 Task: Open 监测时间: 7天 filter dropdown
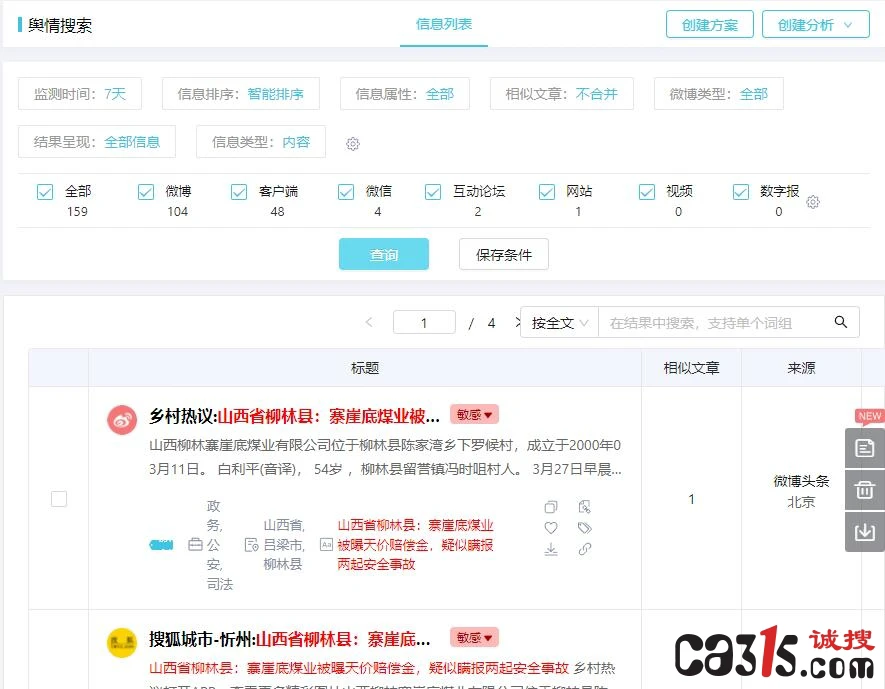click(80, 94)
